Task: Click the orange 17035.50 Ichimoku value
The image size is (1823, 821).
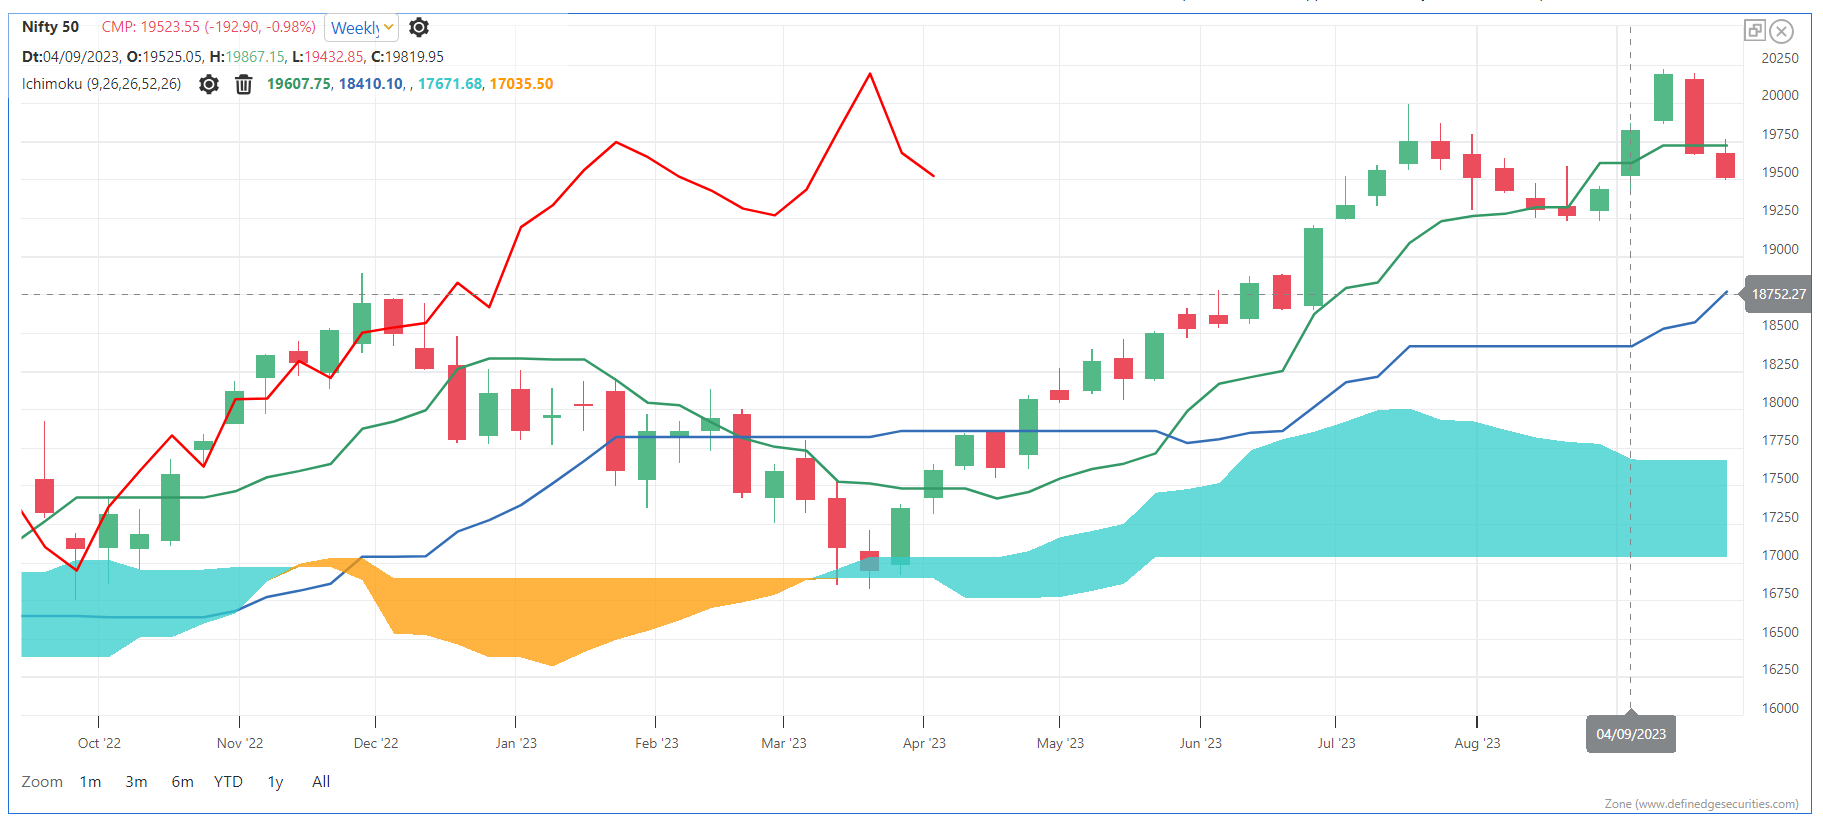Action: (521, 84)
